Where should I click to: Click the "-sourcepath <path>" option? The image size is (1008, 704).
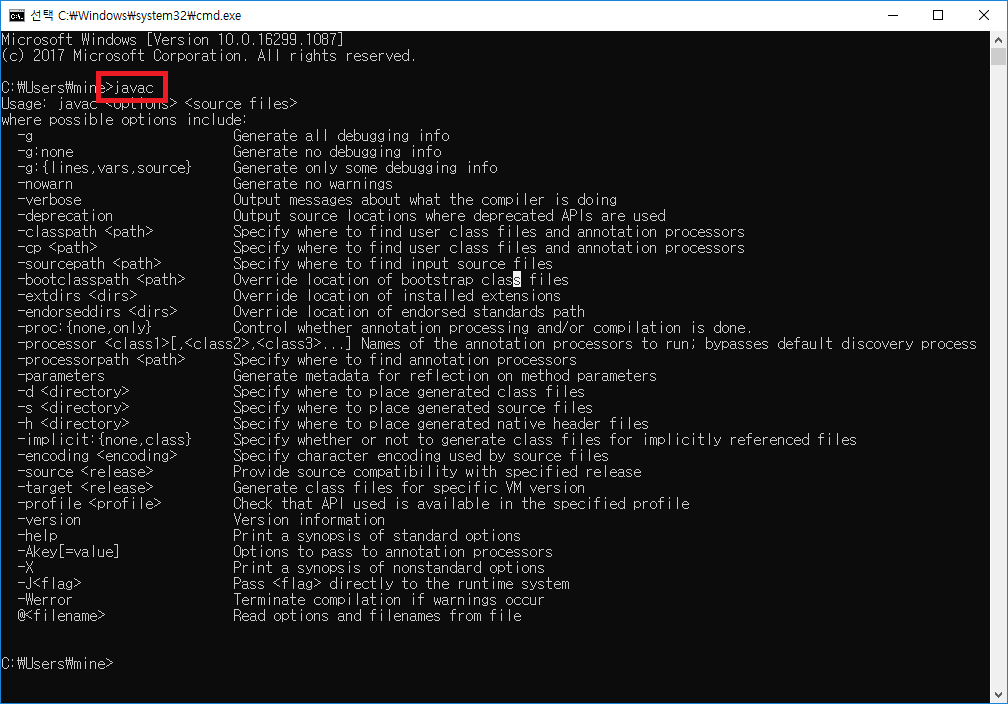pos(89,264)
